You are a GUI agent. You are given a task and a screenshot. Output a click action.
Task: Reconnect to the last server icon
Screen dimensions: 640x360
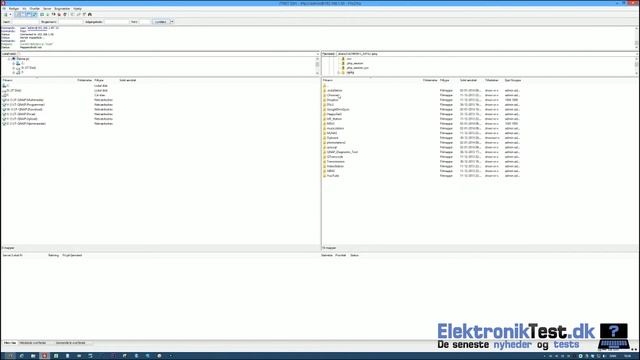(65, 14)
